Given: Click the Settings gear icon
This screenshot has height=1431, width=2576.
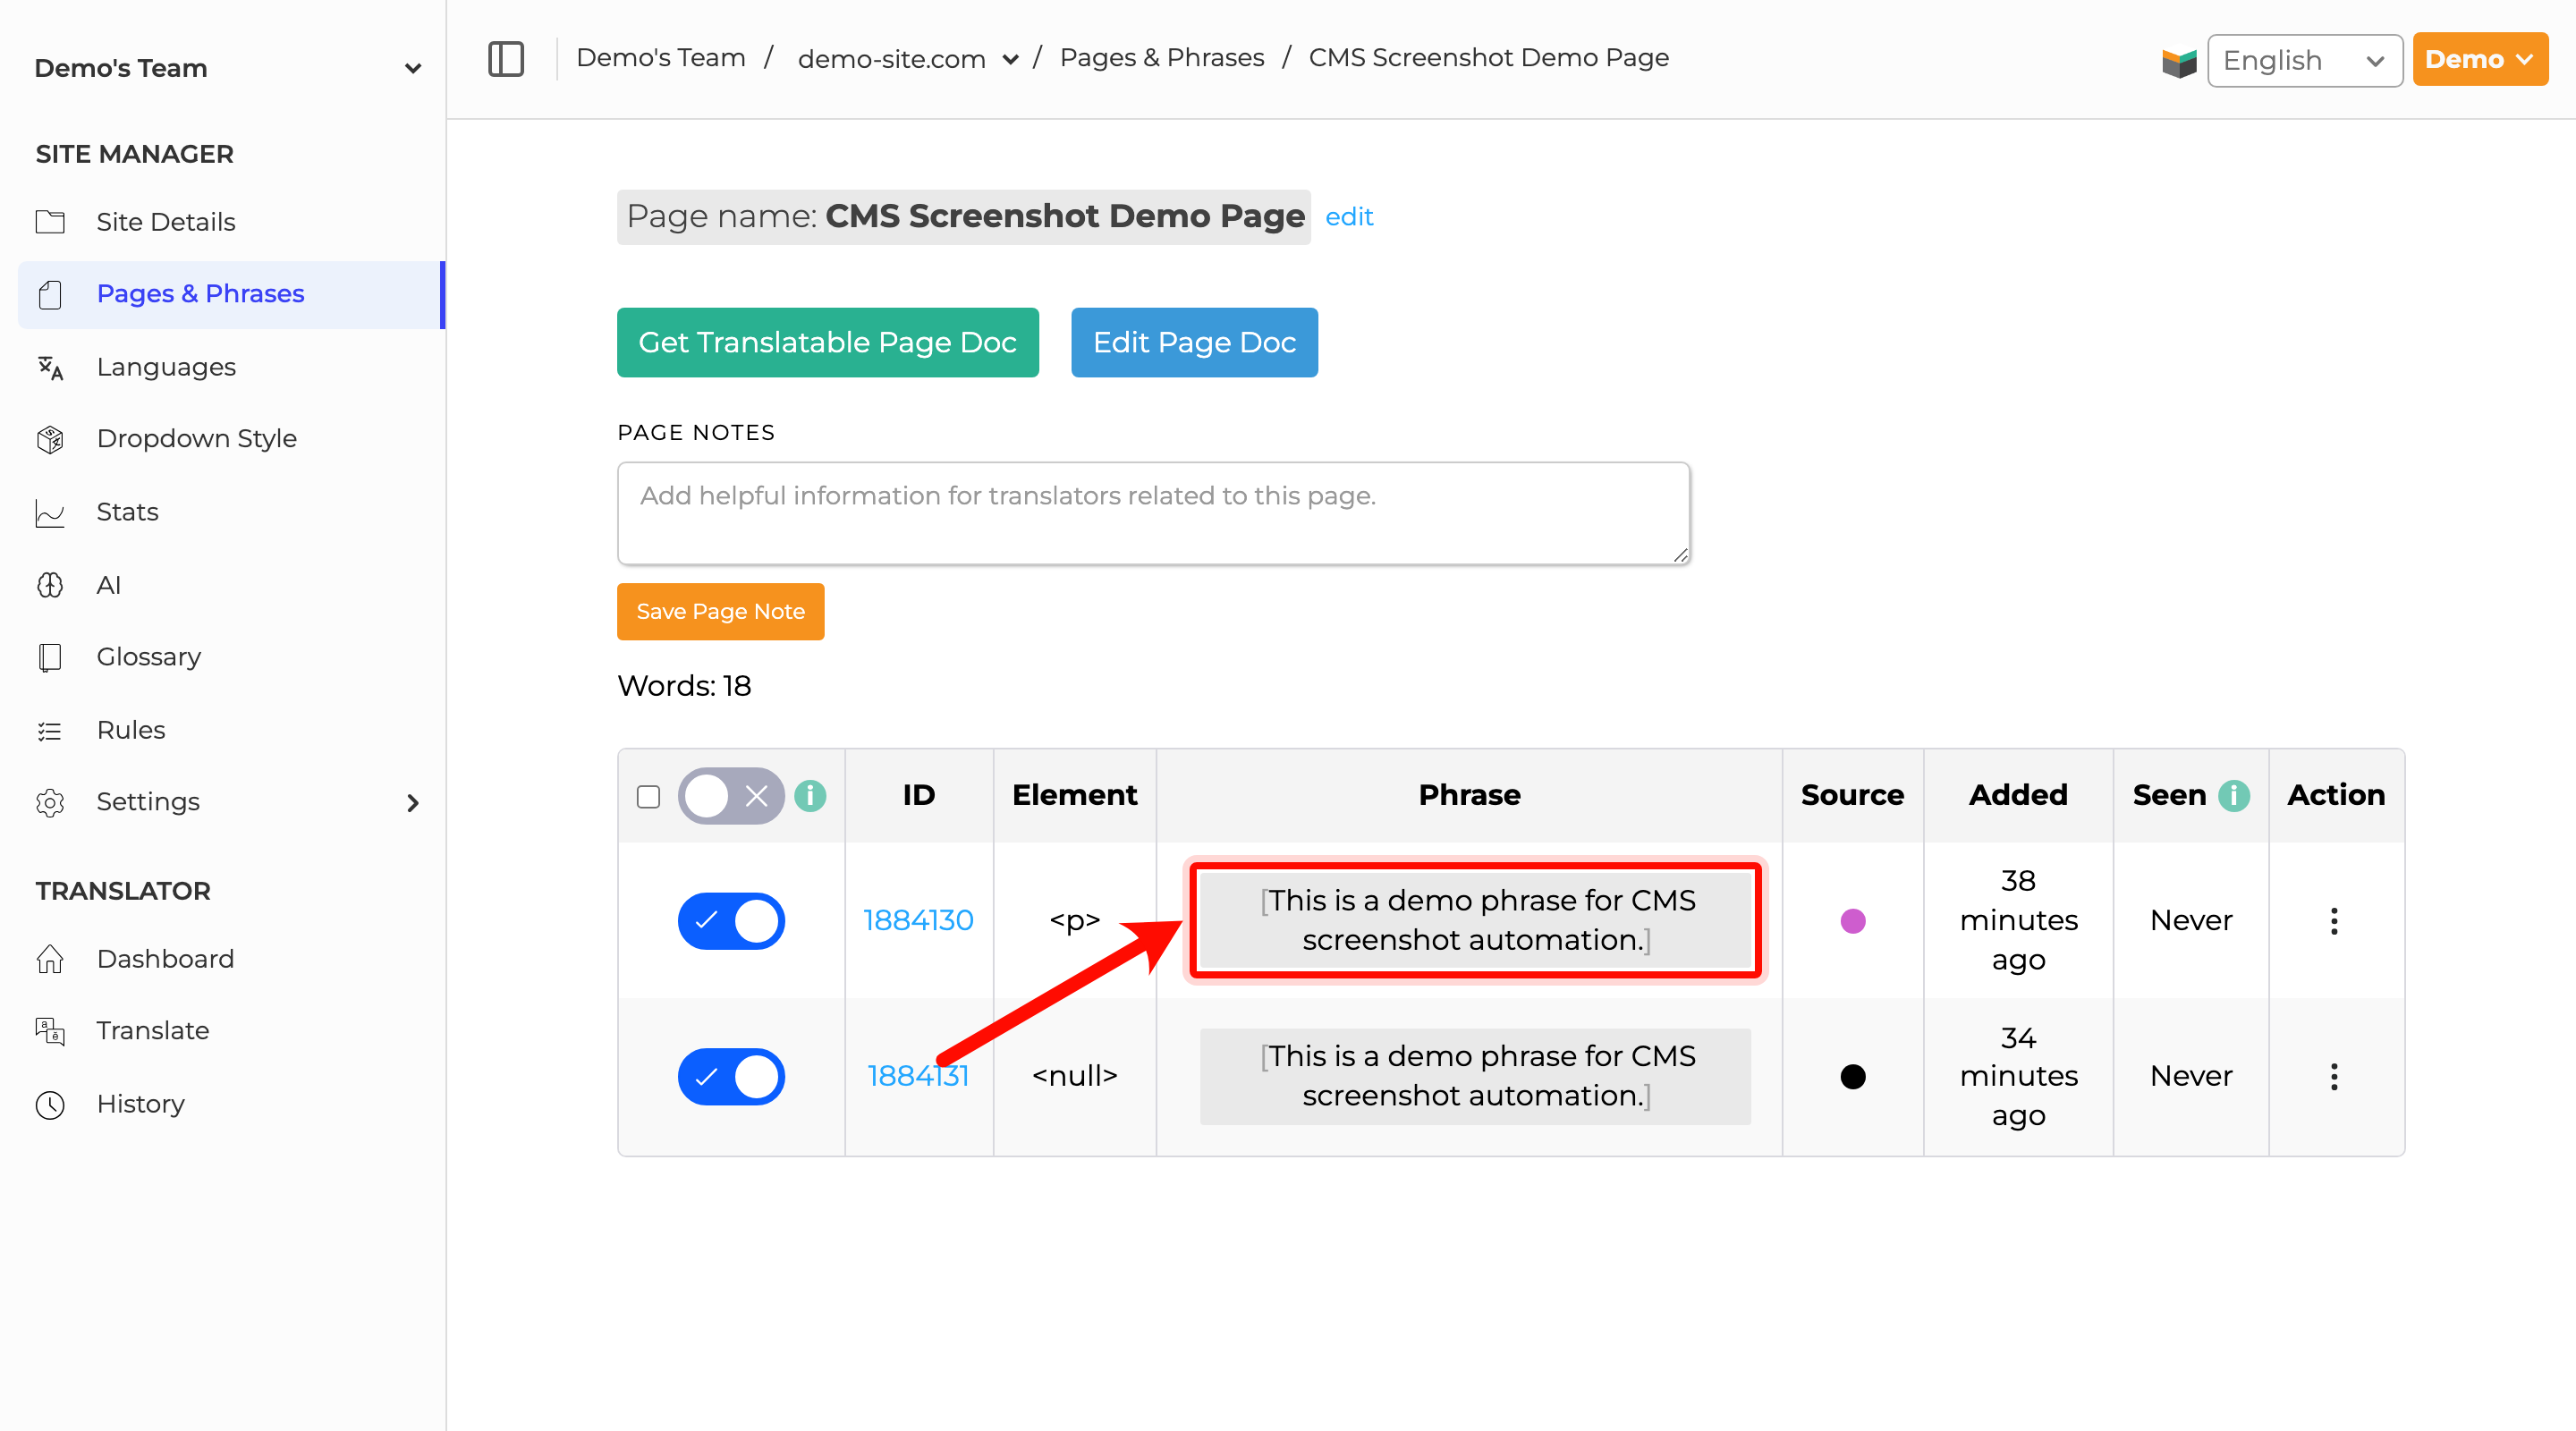Looking at the screenshot, I should [50, 802].
